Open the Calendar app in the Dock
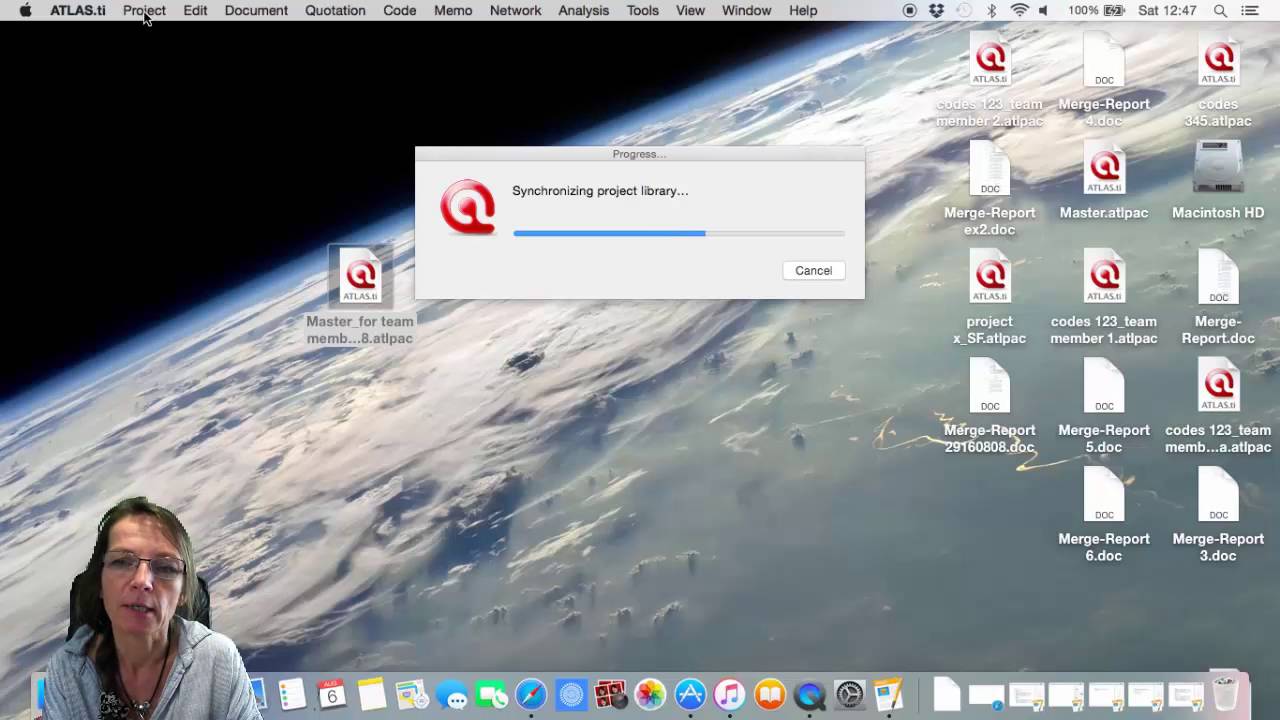This screenshot has height=720, width=1280. pyautogui.click(x=332, y=694)
